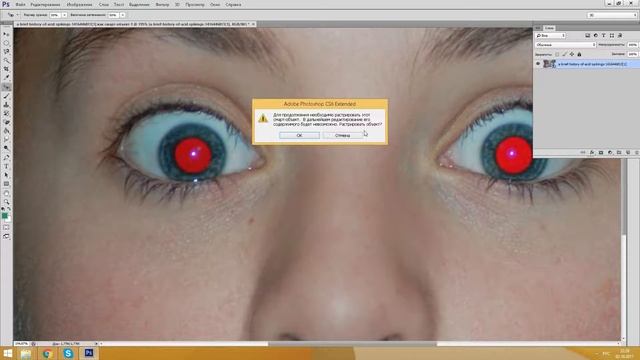640x360 pixels.
Task: Select the Paint Bucket tool
Action: 6,131
